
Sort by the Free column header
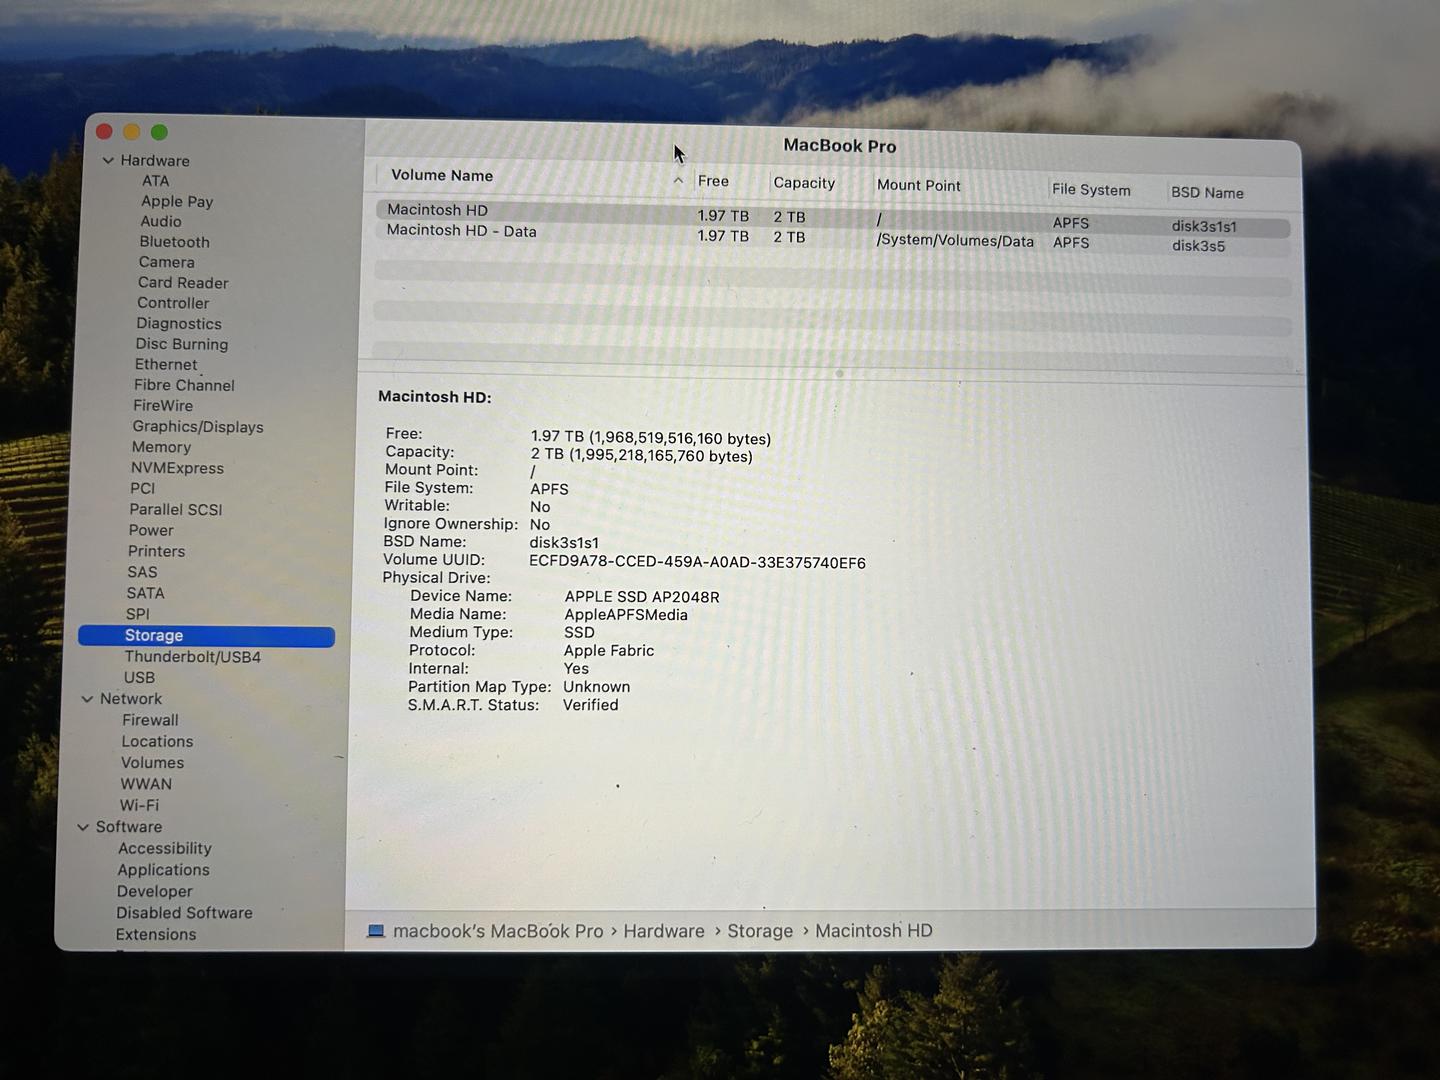713,181
